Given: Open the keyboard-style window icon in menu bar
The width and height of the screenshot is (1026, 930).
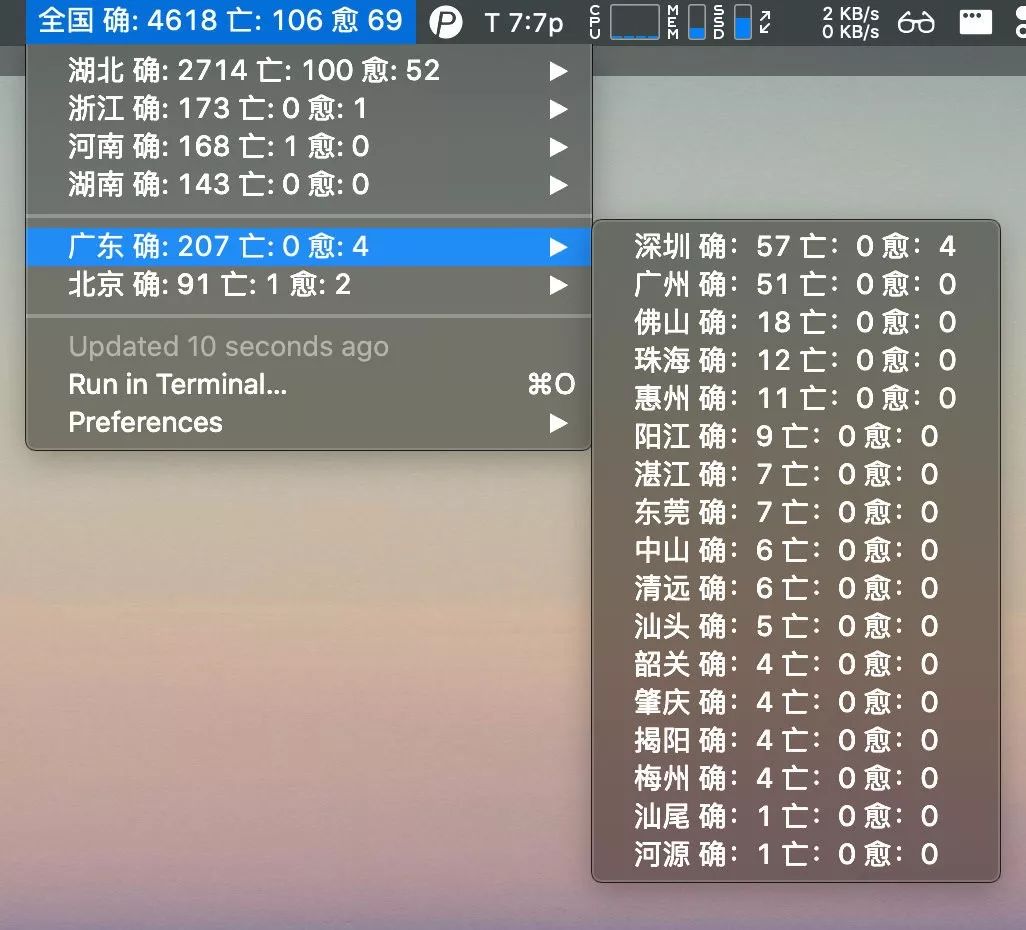Looking at the screenshot, I should click(976, 23).
